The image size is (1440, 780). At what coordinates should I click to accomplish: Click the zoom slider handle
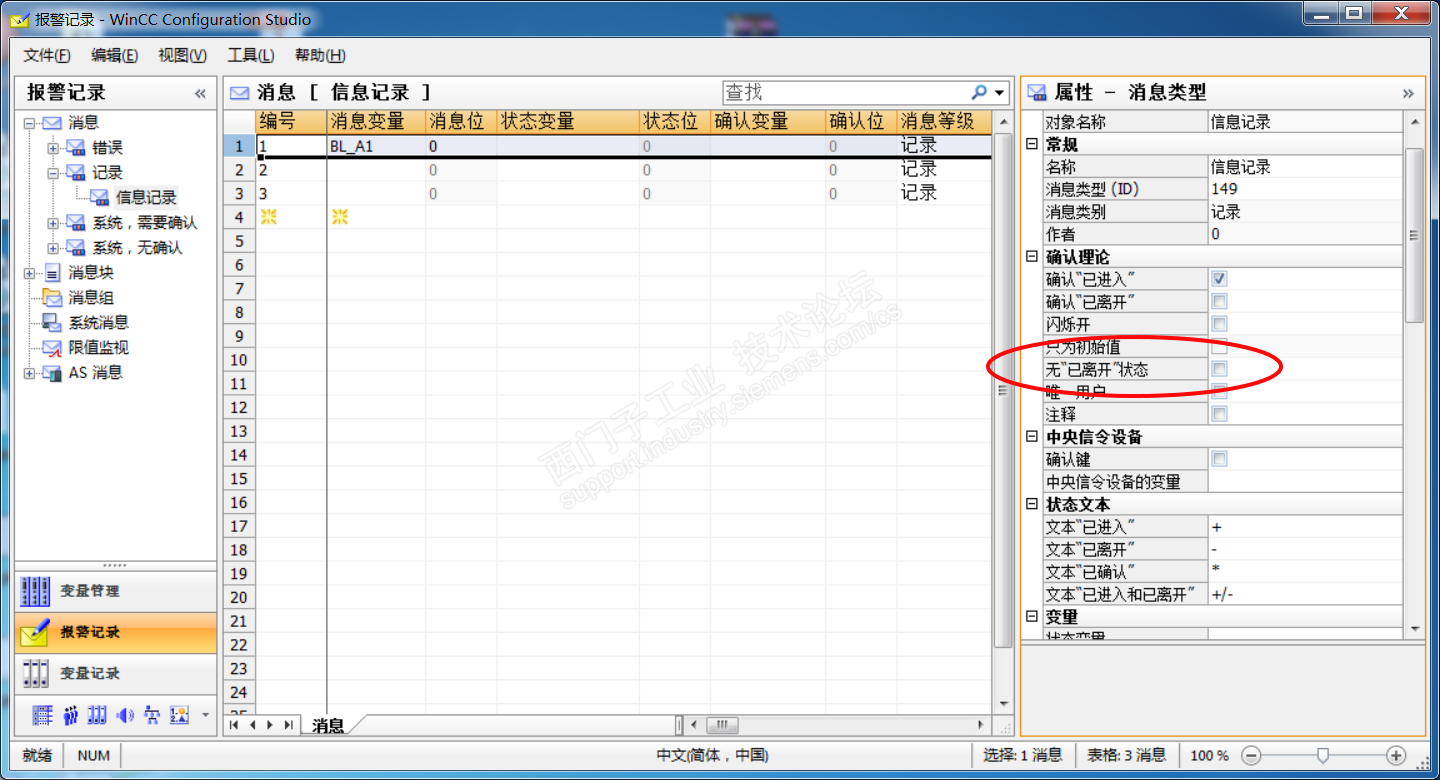pyautogui.click(x=1323, y=755)
